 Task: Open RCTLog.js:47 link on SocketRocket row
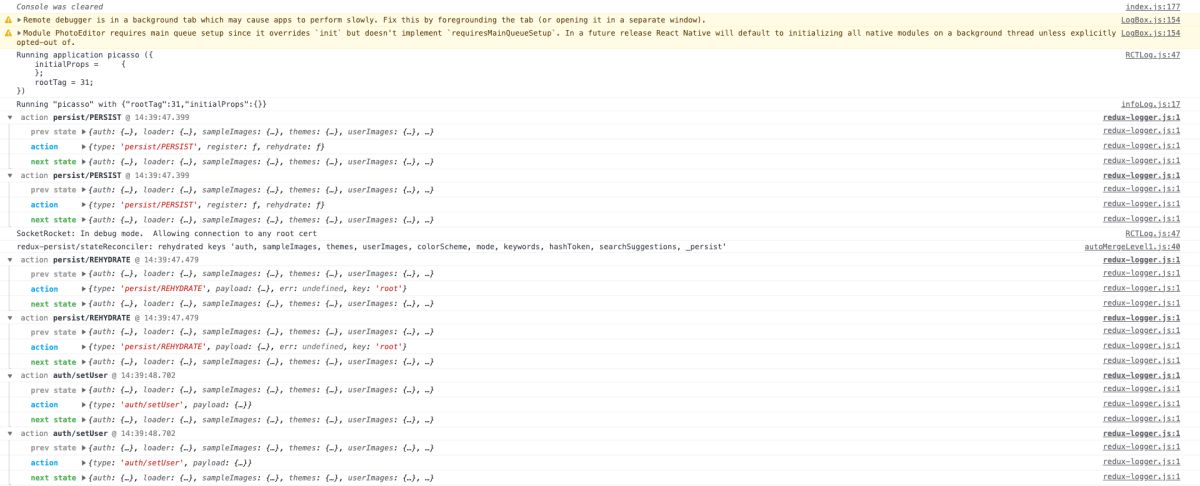pyautogui.click(x=1153, y=233)
